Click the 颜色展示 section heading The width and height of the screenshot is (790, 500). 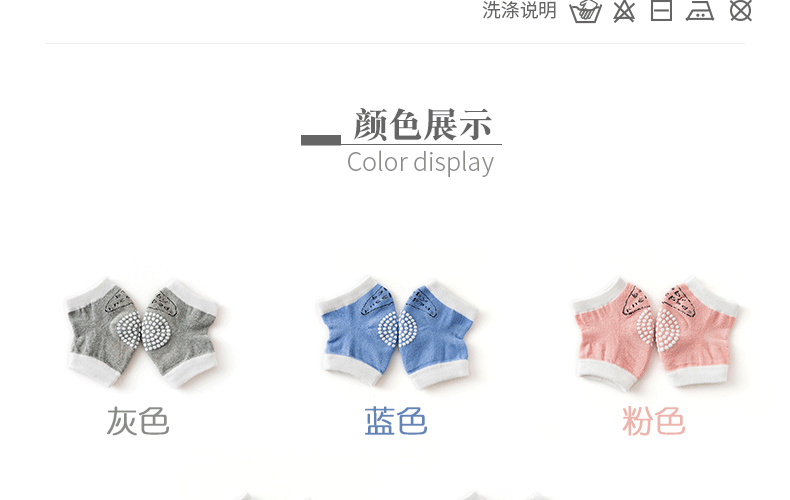(x=422, y=124)
